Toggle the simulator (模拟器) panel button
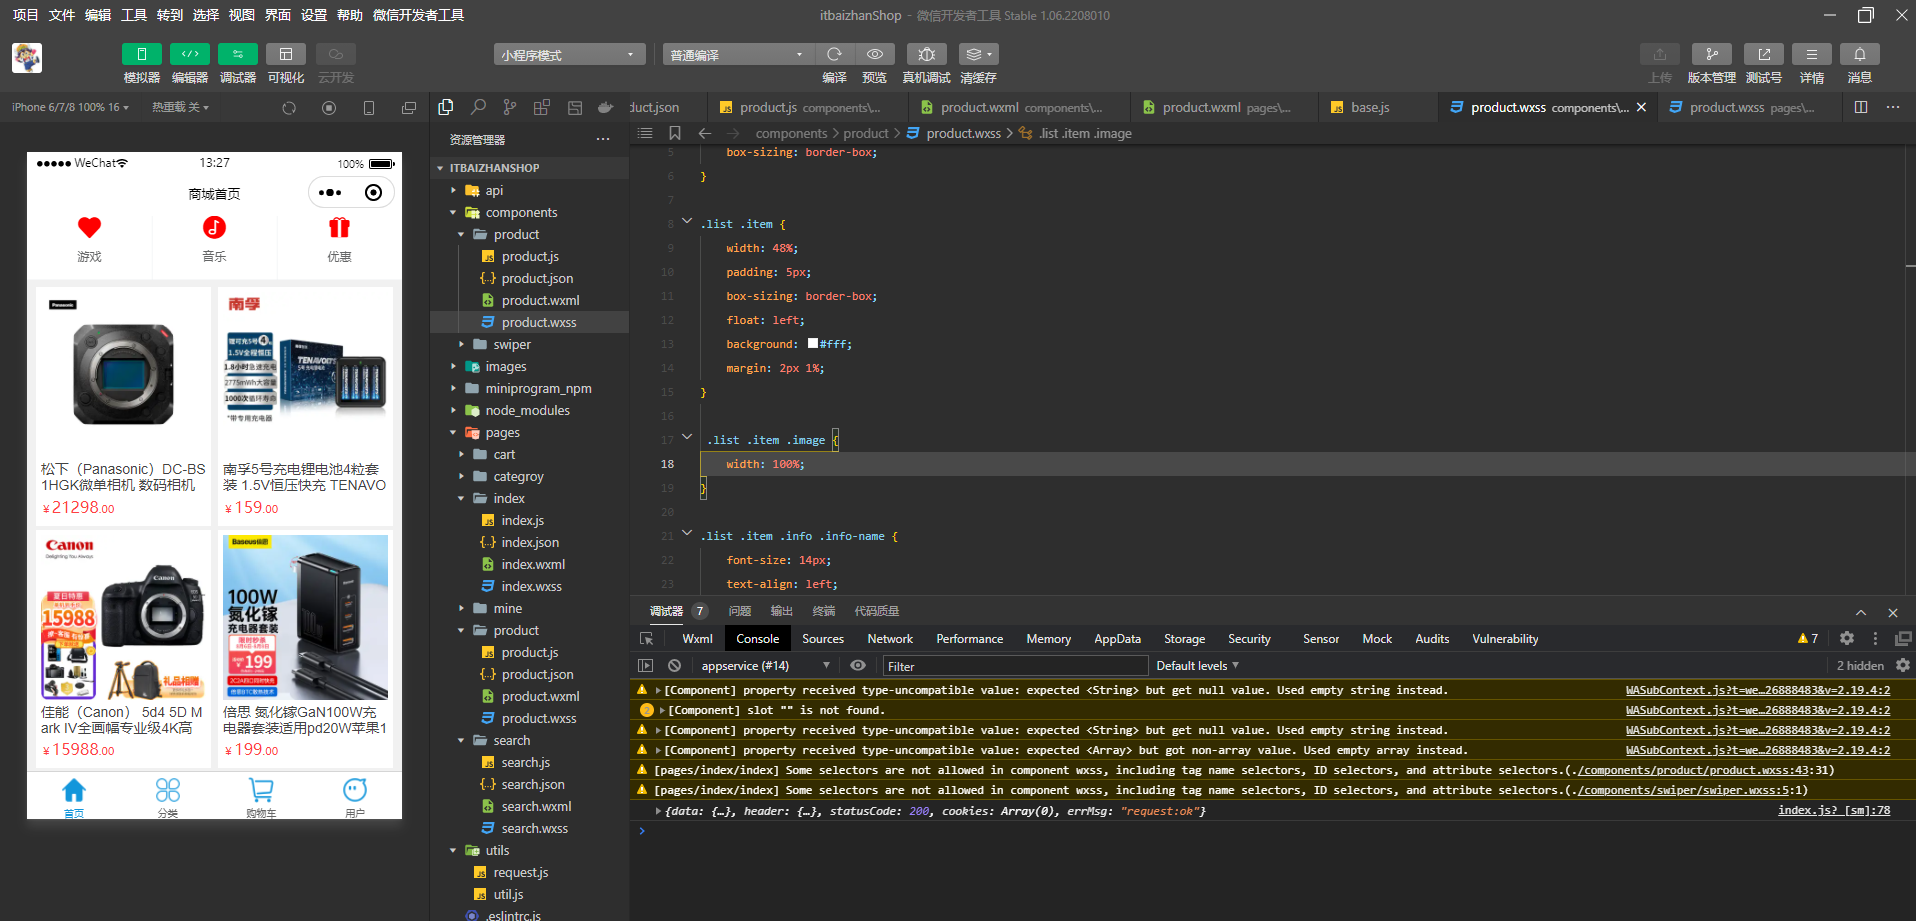 (x=141, y=54)
